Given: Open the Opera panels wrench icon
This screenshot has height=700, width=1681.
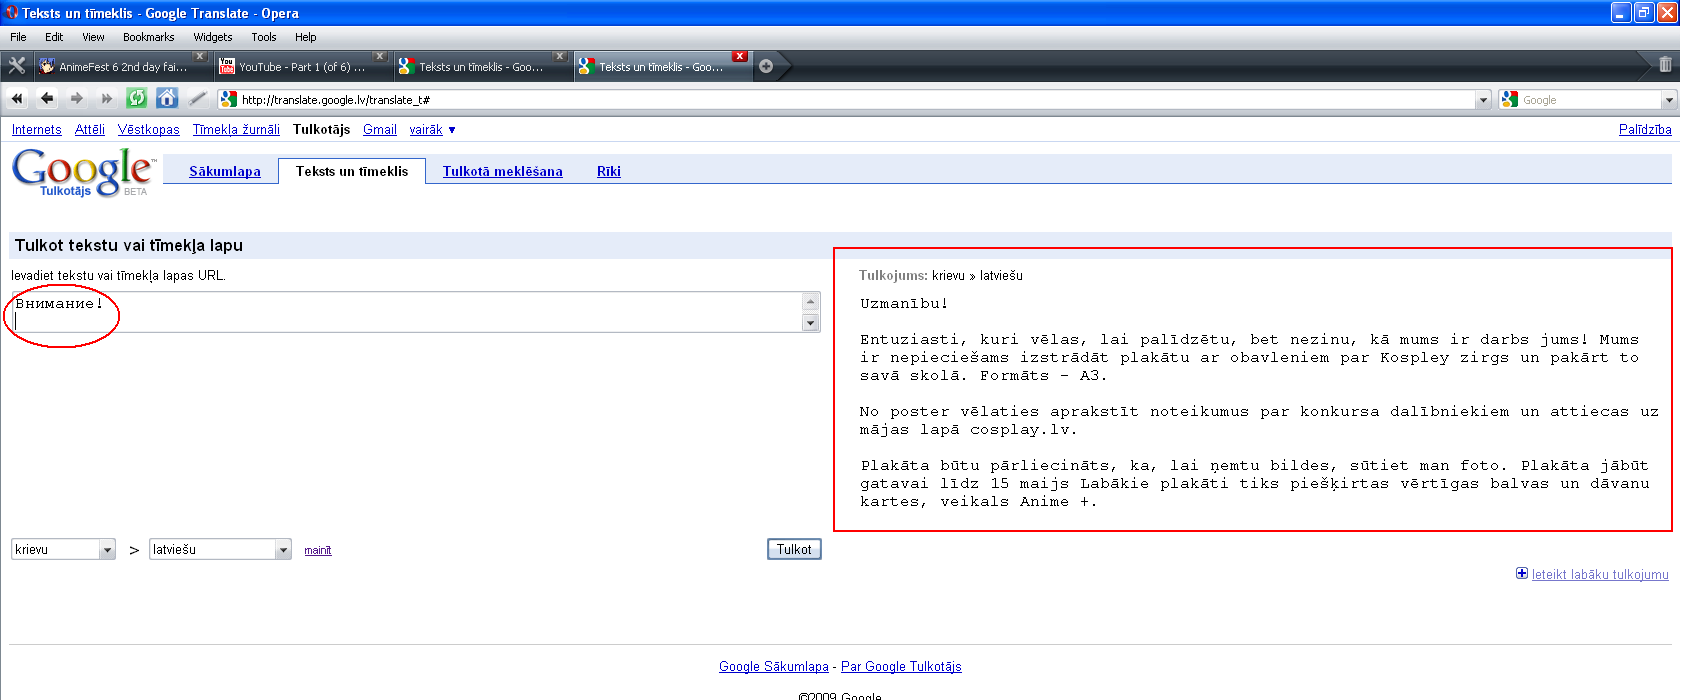Looking at the screenshot, I should point(17,66).
